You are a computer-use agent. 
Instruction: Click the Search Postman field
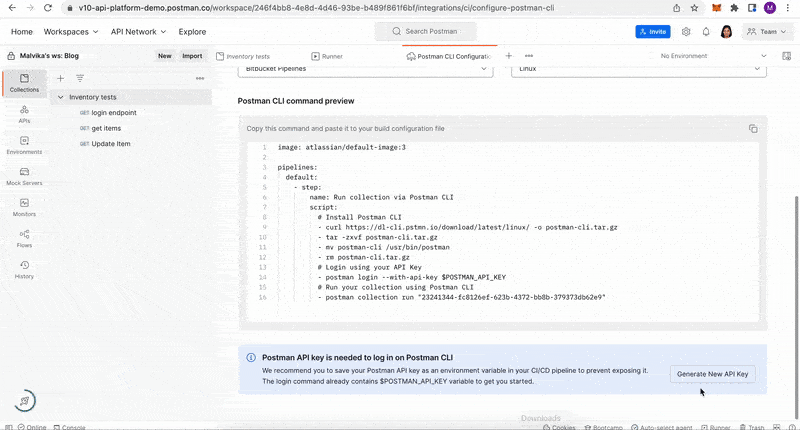426,32
